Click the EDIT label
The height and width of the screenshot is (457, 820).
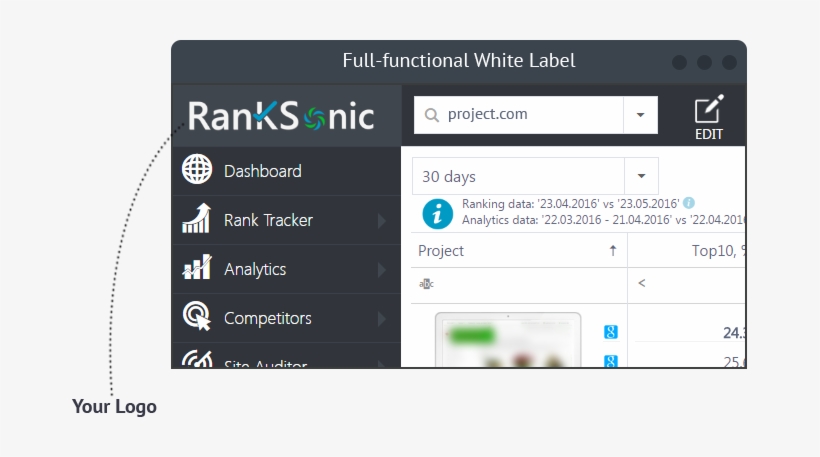(709, 134)
